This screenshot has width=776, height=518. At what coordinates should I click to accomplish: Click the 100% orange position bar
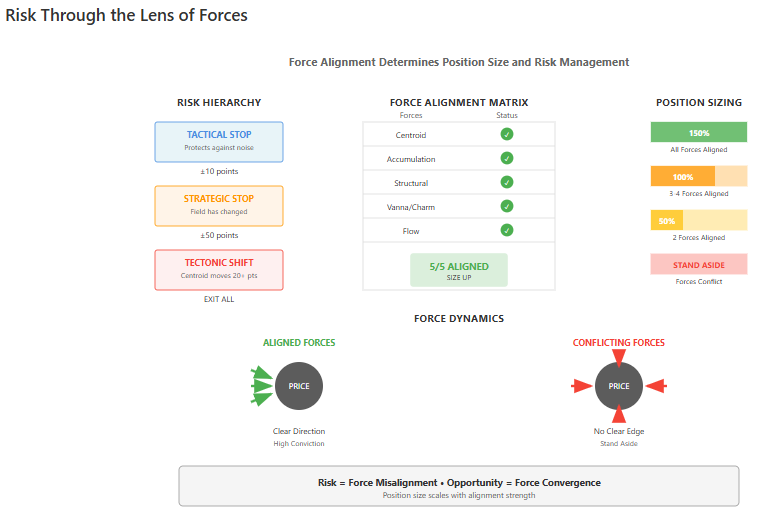coord(698,176)
